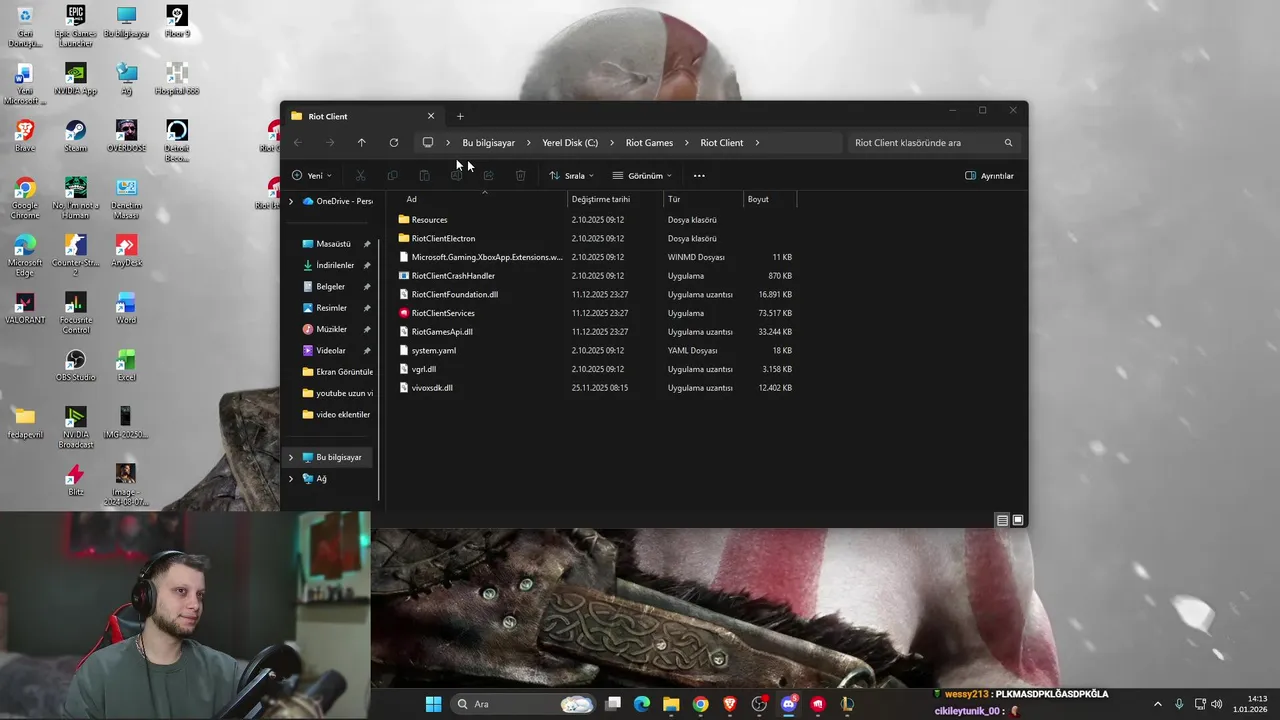Viewport: 1280px width, 720px height.
Task: Open File Explorer from the taskbar
Action: [x=671, y=704]
